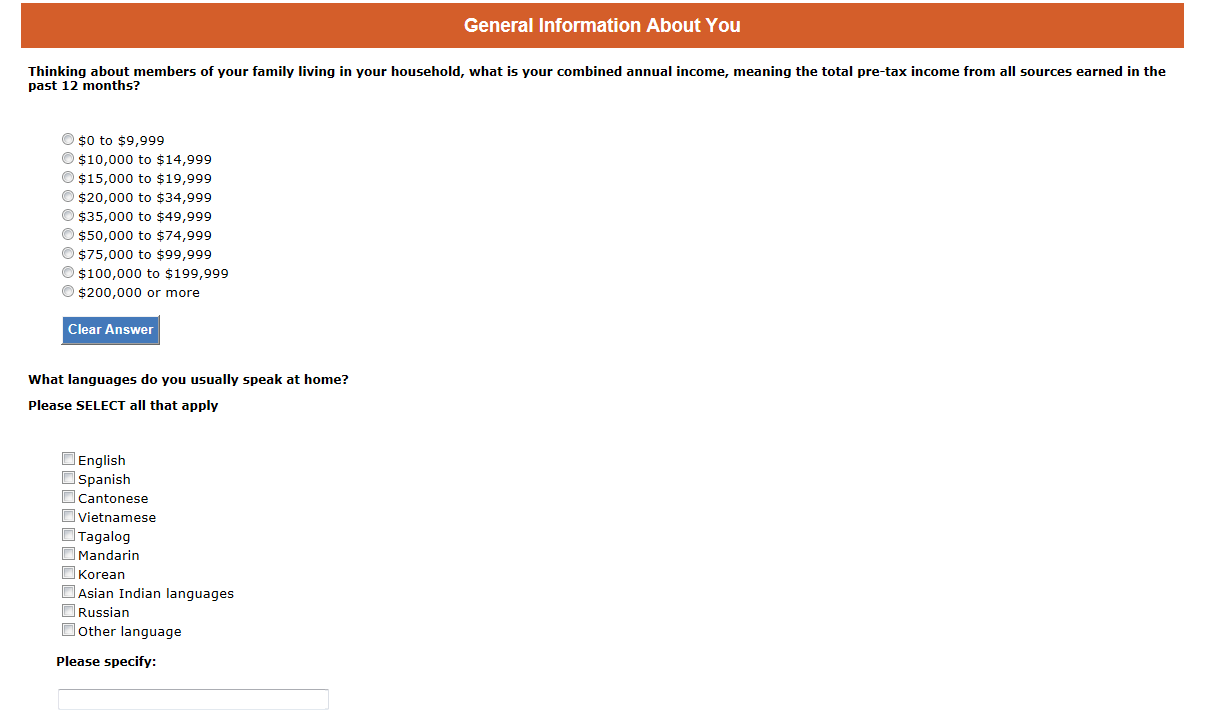Pick $100,000 to $199,999 income range

pyautogui.click(x=68, y=273)
